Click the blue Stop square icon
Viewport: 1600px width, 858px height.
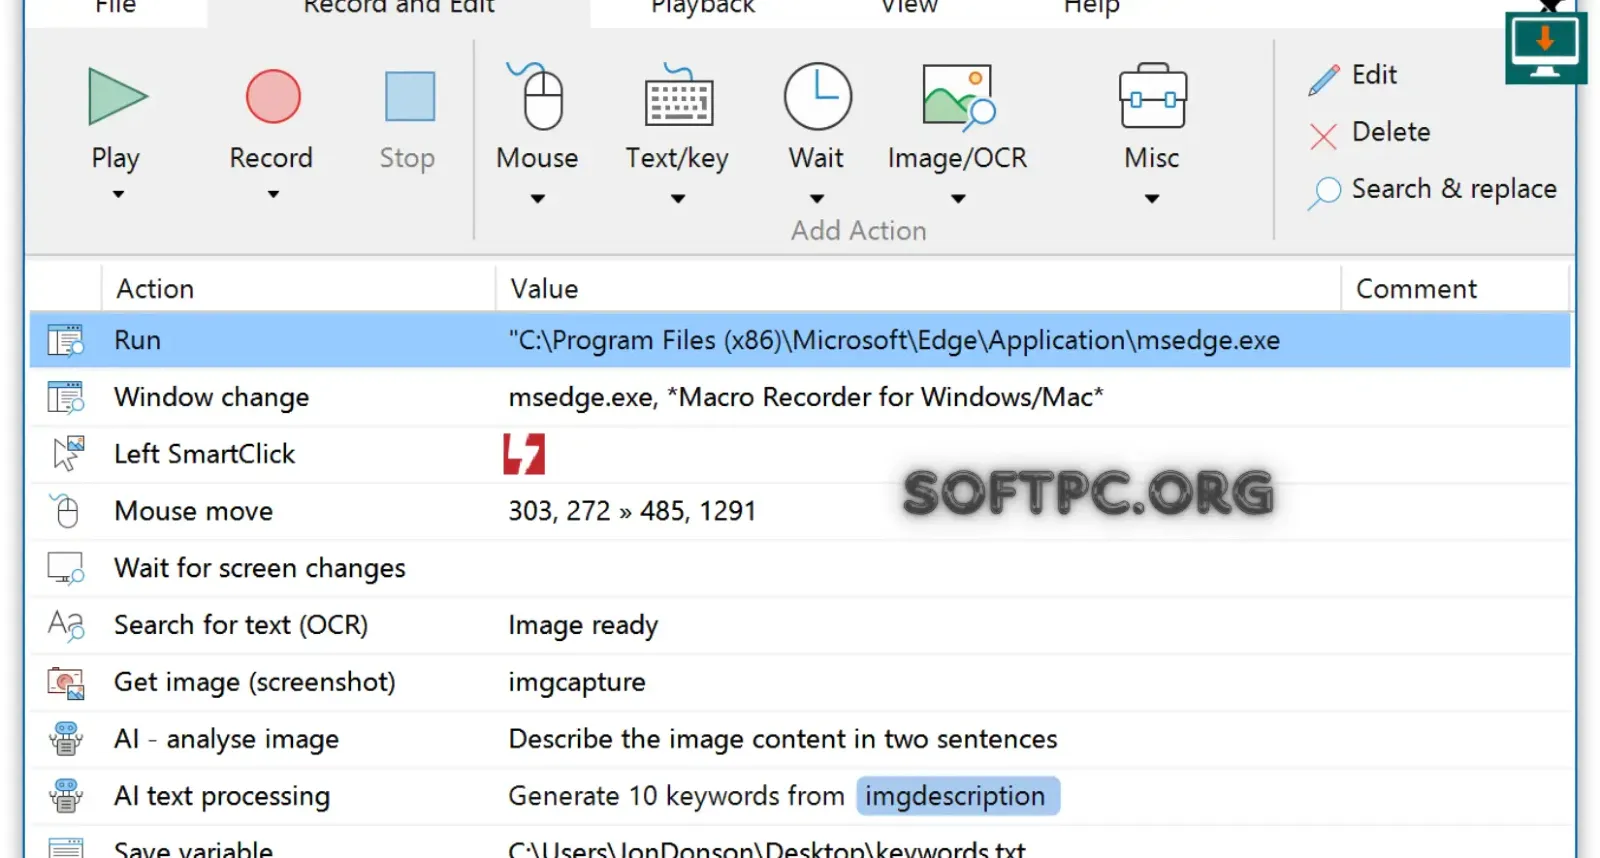(410, 96)
